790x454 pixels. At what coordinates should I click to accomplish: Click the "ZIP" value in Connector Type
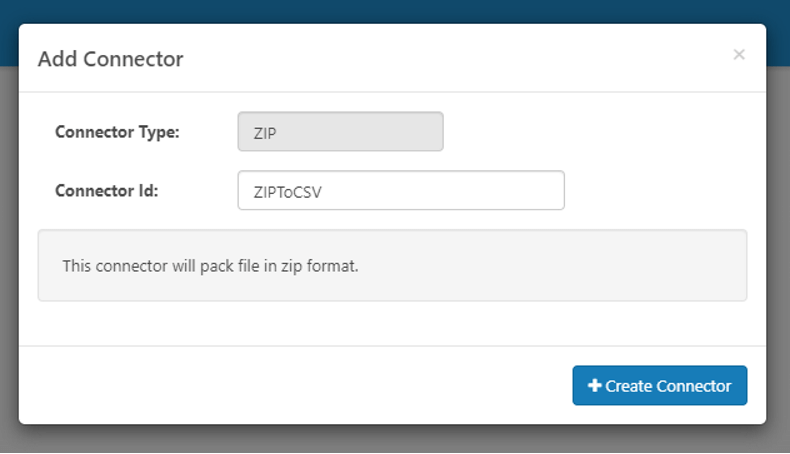pos(265,132)
